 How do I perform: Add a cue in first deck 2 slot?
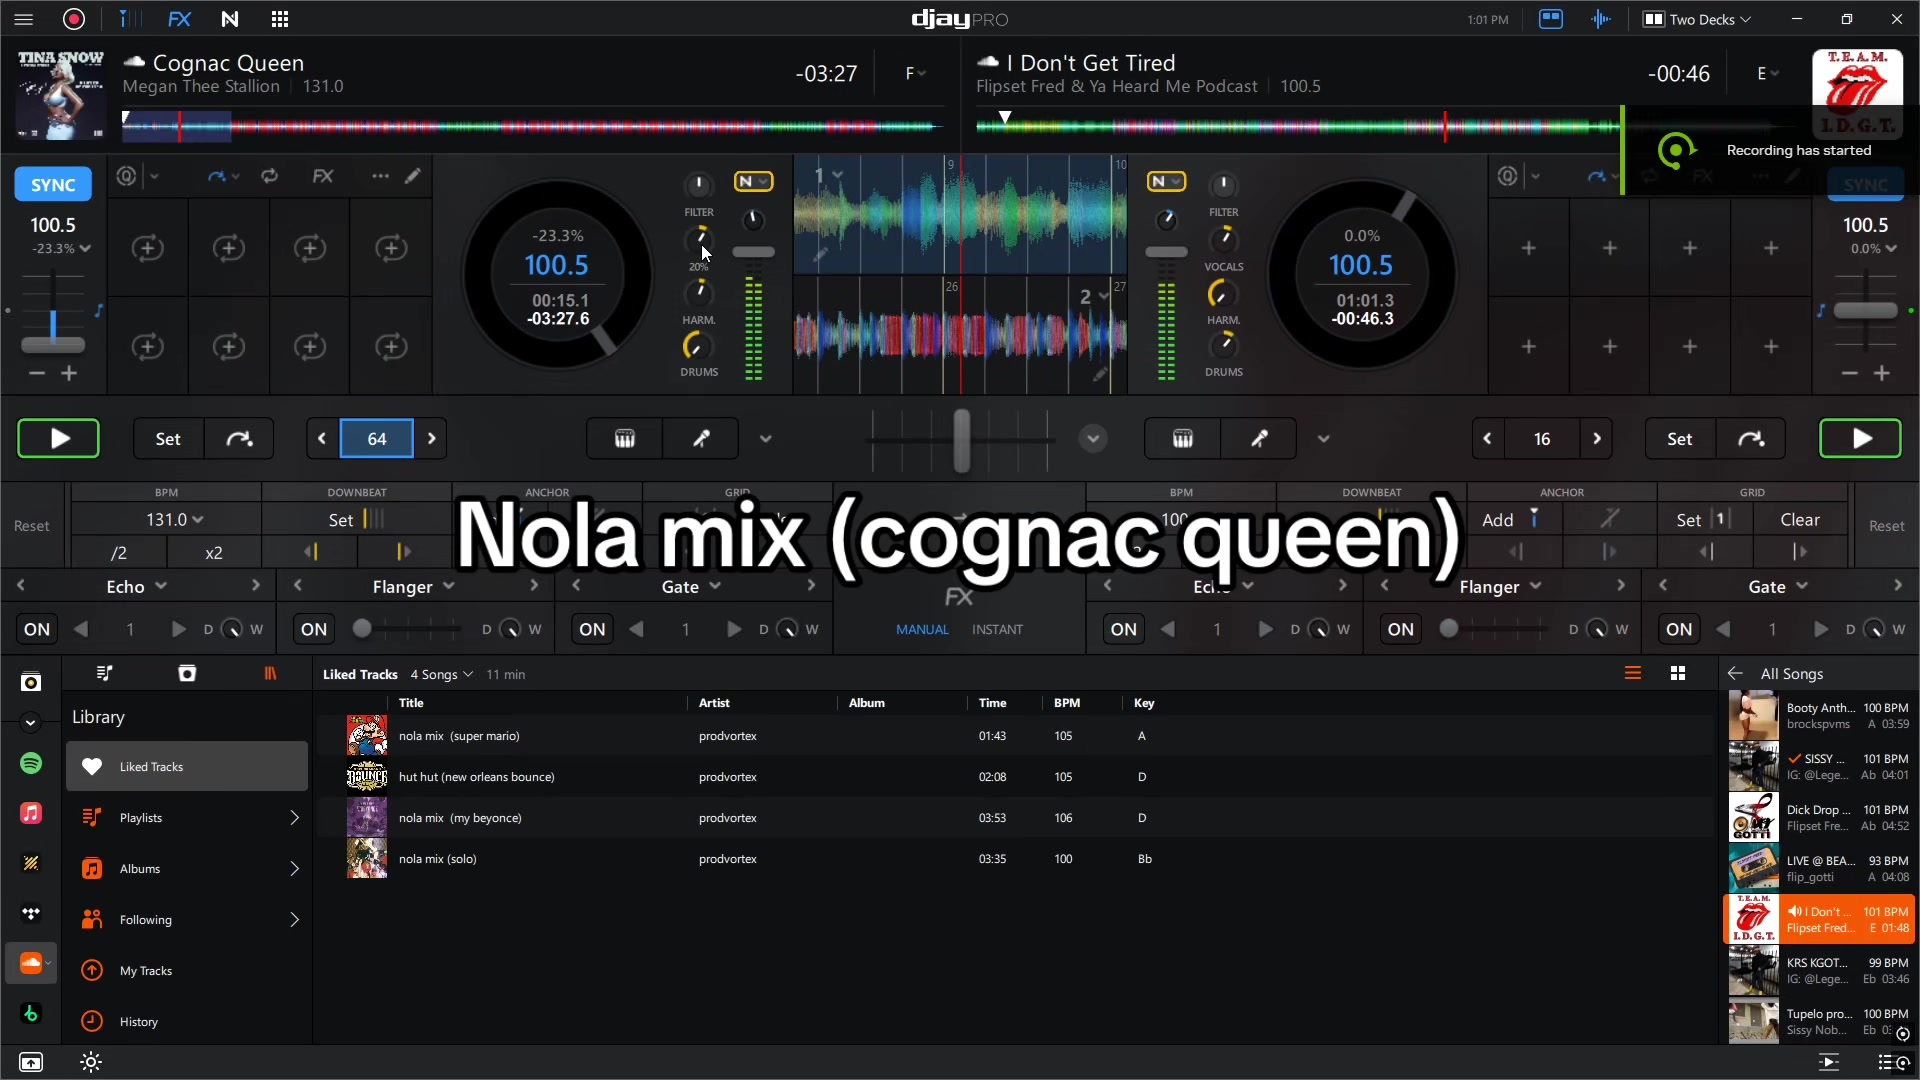click(x=1529, y=248)
